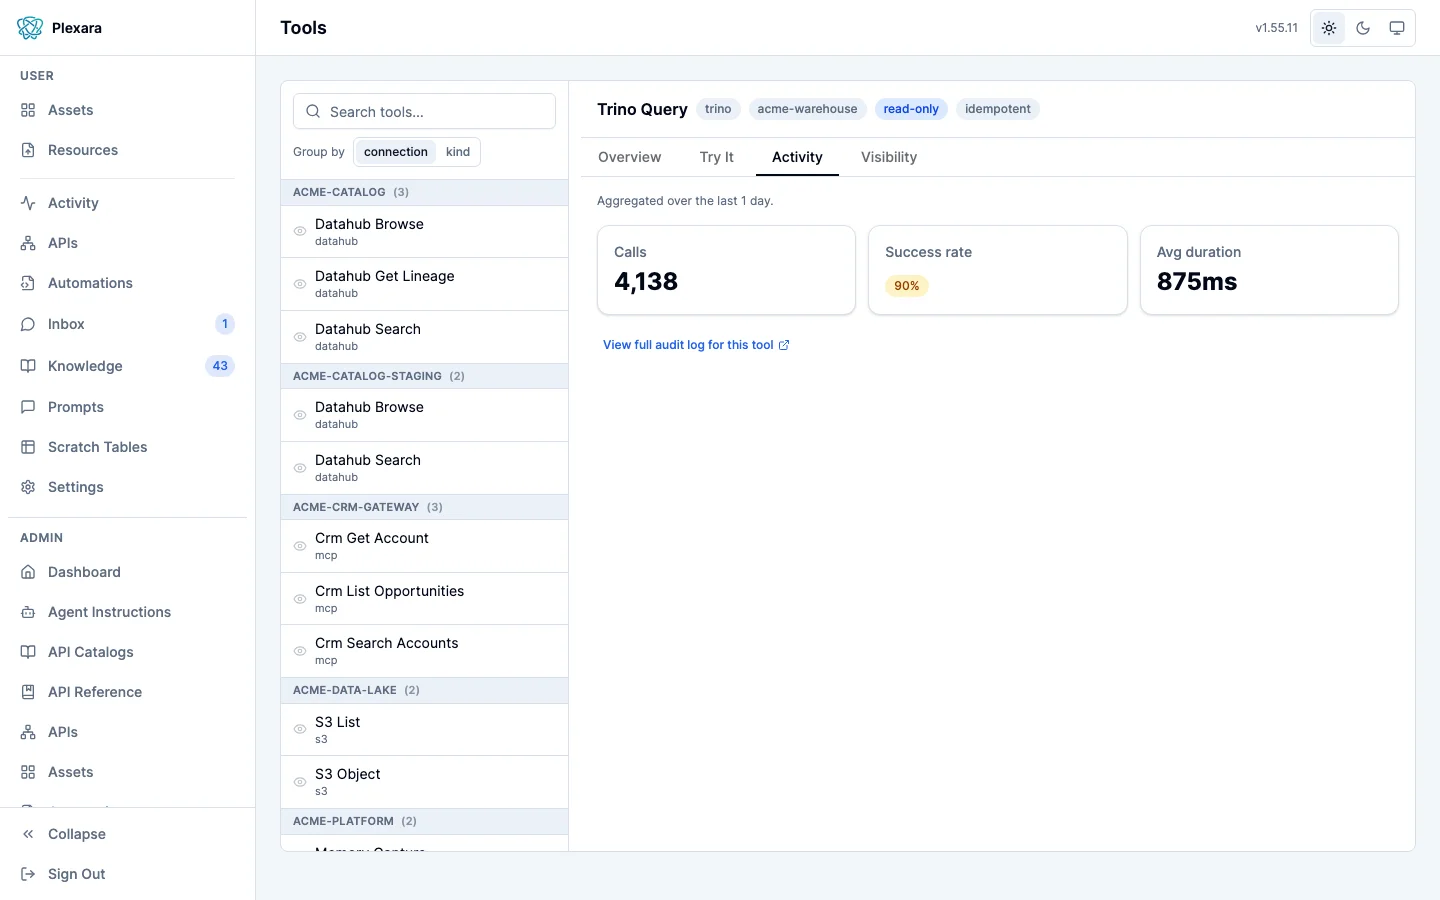Toggle visibility of Crm List Opportunities
The height and width of the screenshot is (900, 1440).
click(x=300, y=599)
